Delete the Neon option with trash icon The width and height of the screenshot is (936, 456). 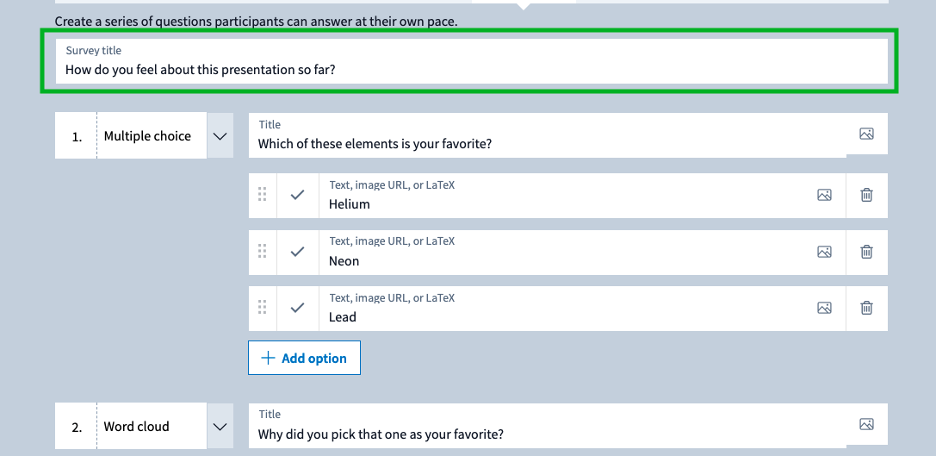pos(867,252)
